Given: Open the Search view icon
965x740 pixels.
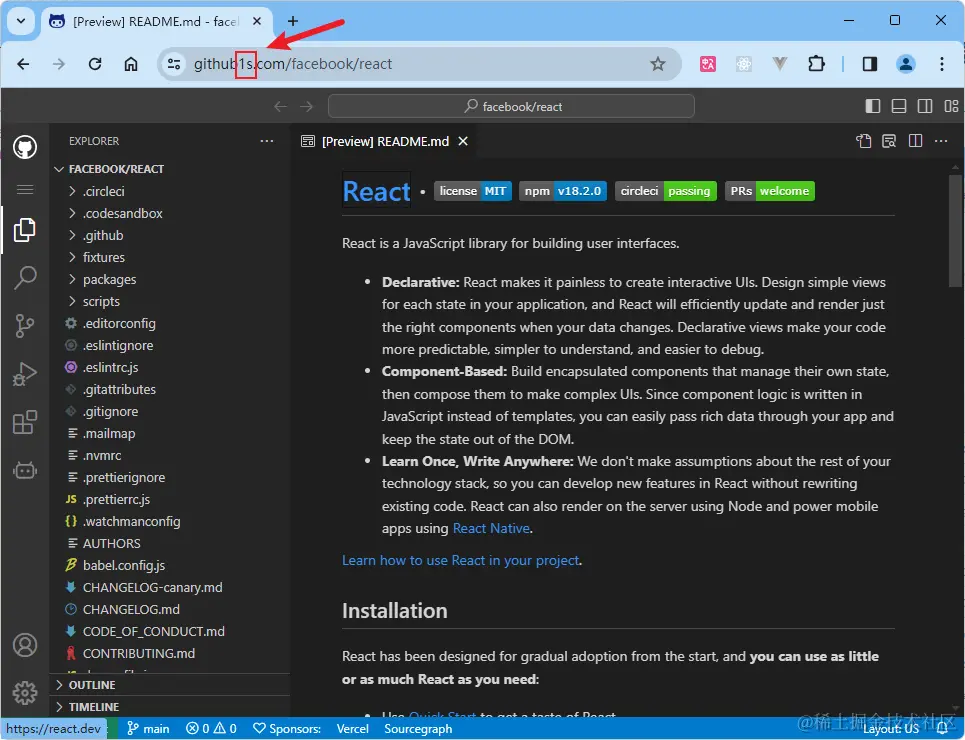Looking at the screenshot, I should point(25,278).
